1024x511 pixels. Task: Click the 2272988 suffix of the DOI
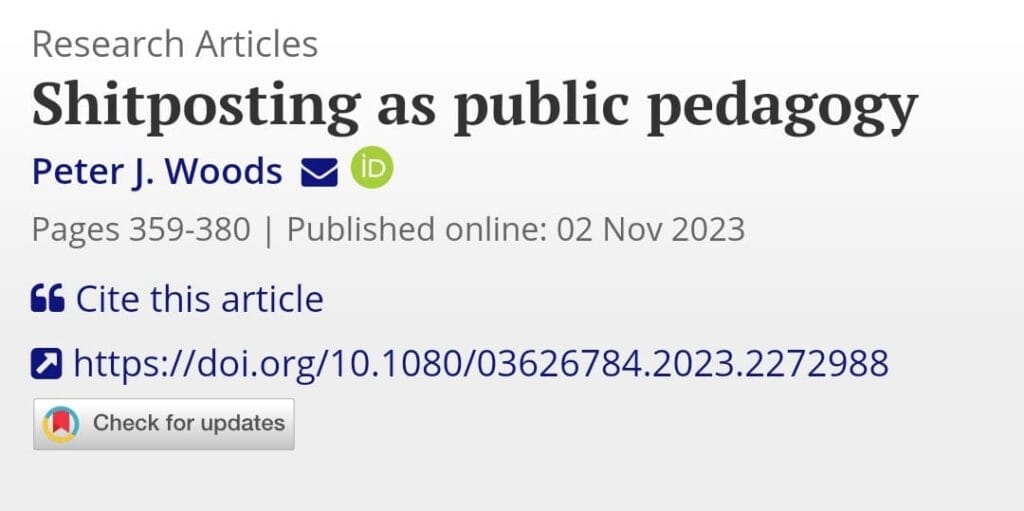pyautogui.click(x=818, y=363)
